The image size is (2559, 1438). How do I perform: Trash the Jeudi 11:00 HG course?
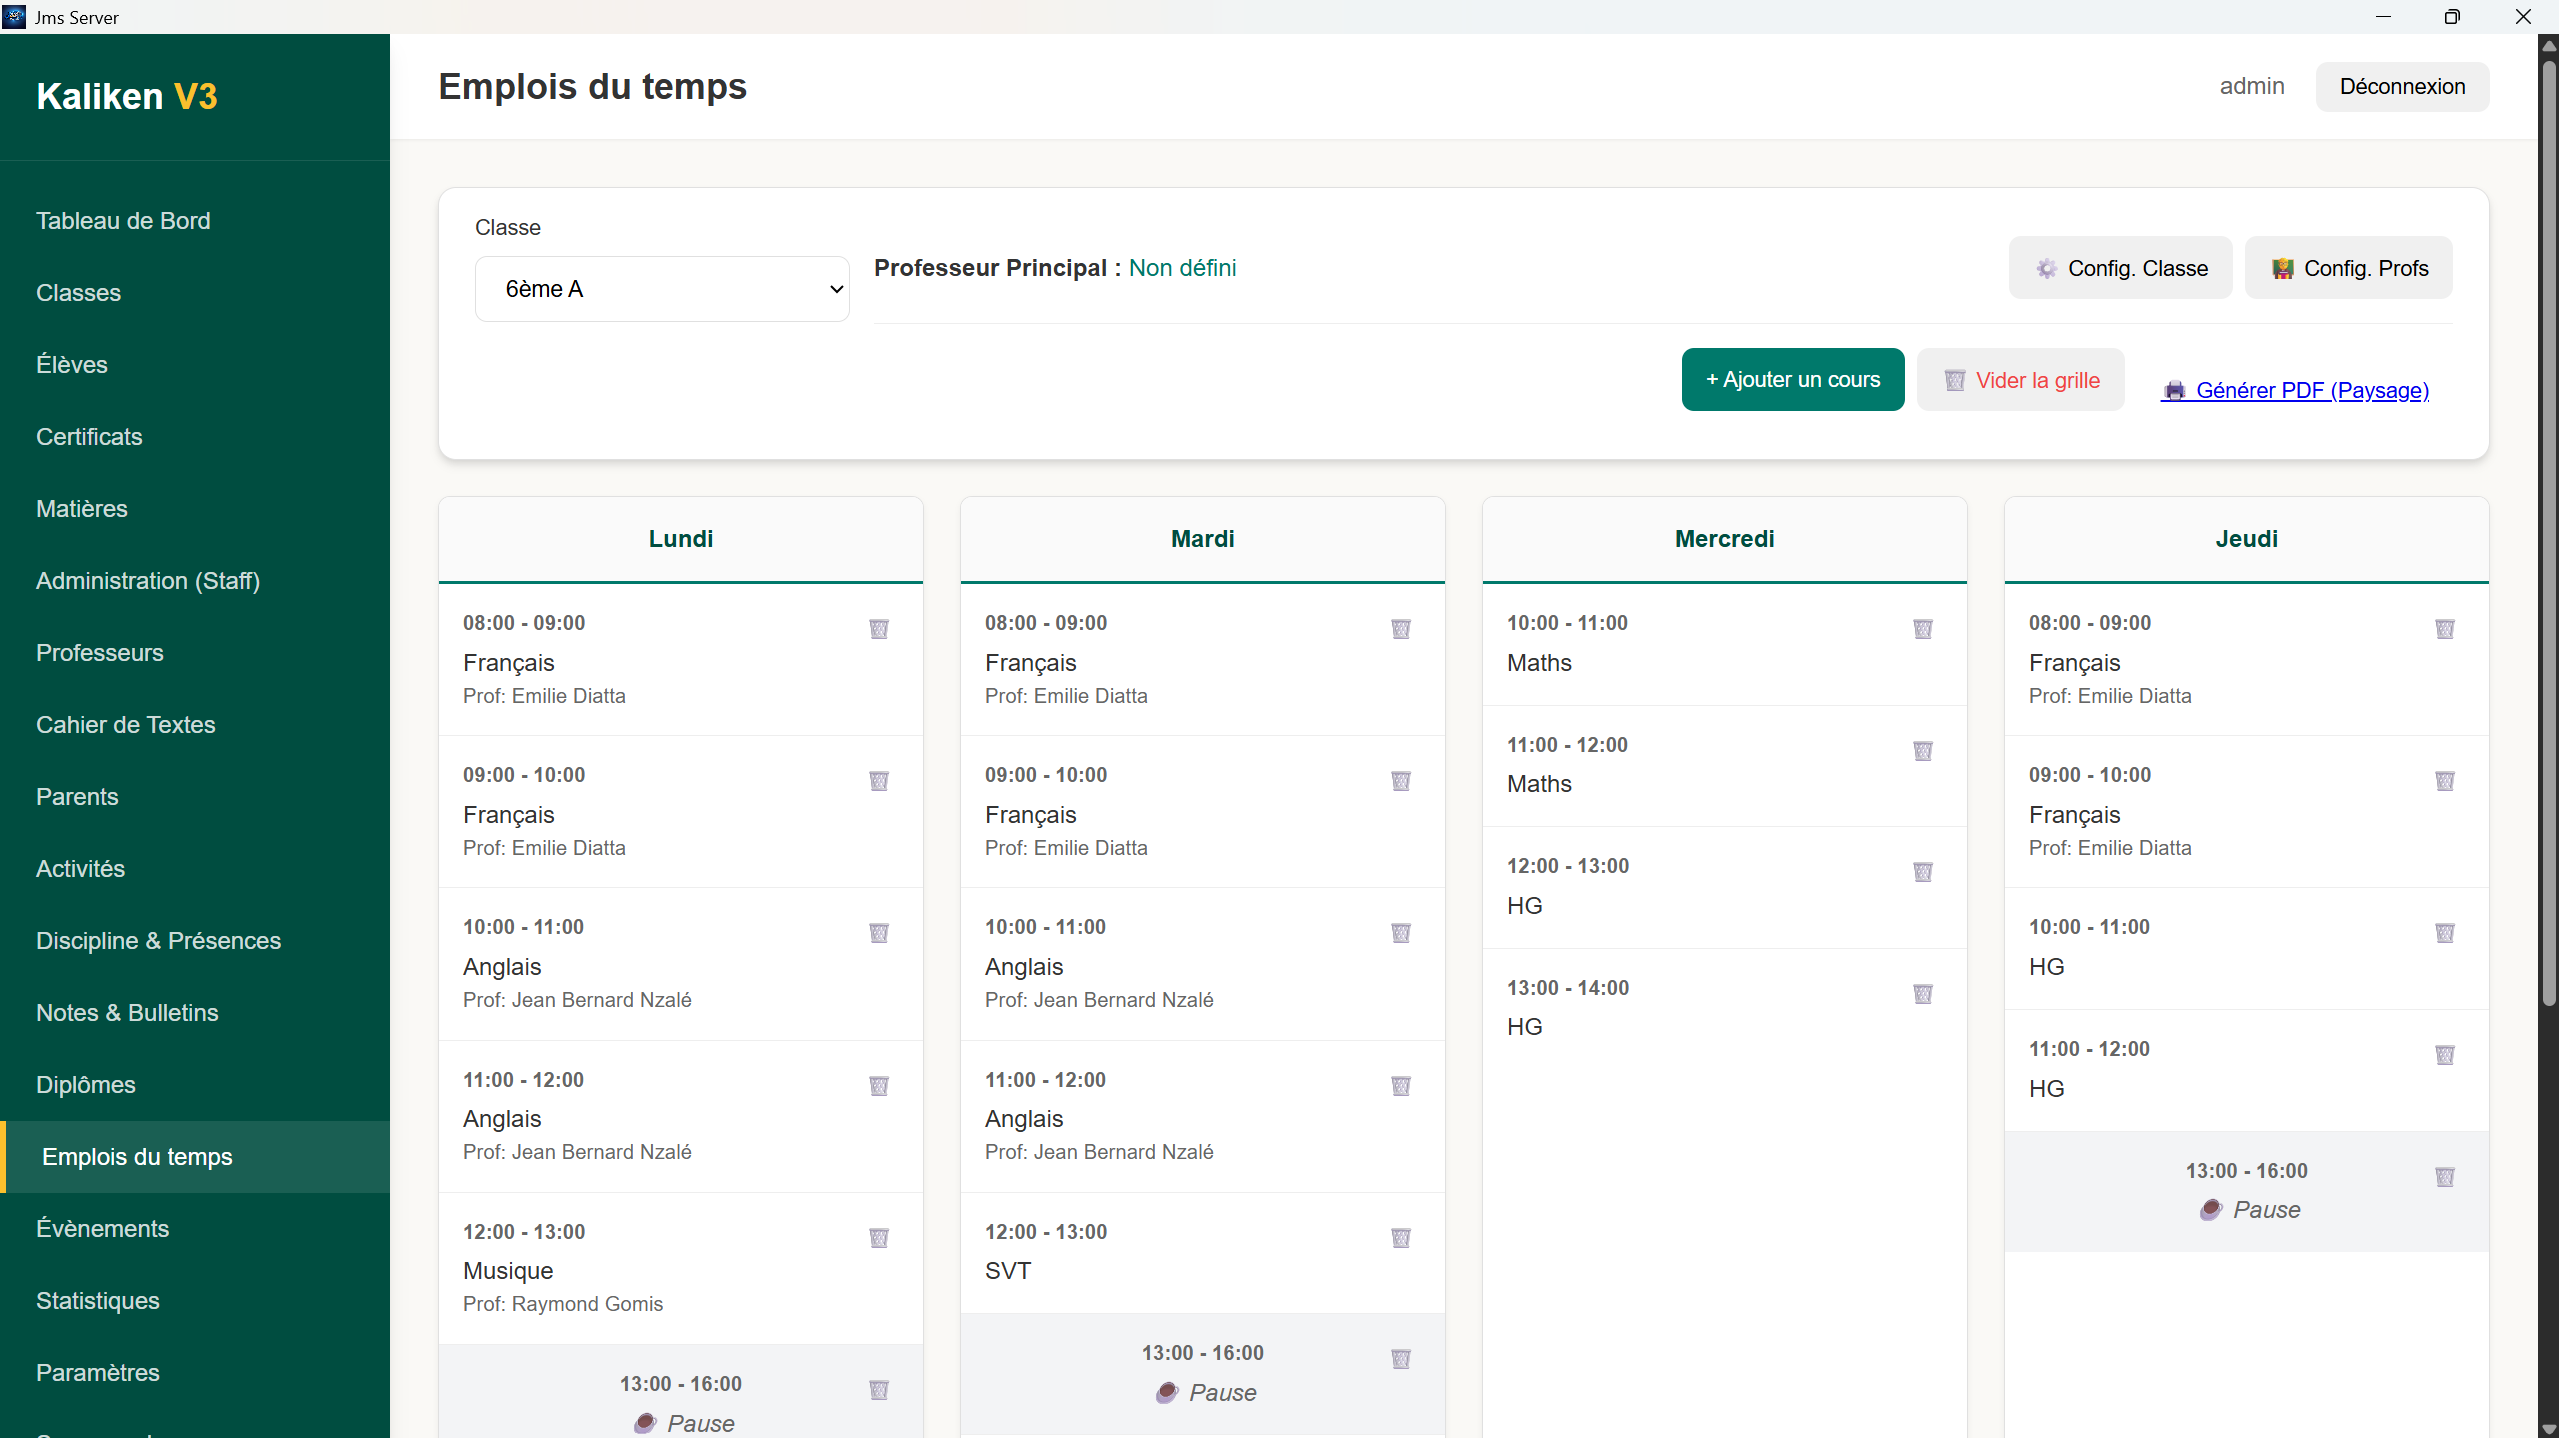click(x=2444, y=1055)
